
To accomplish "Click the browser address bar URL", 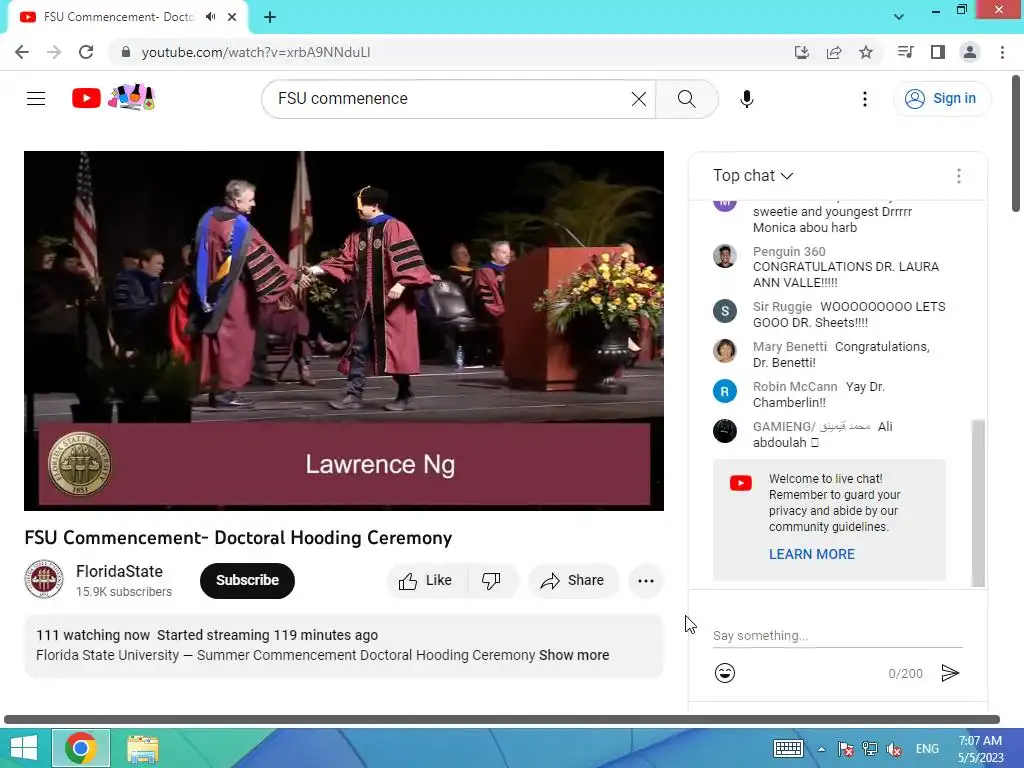I will 256,52.
